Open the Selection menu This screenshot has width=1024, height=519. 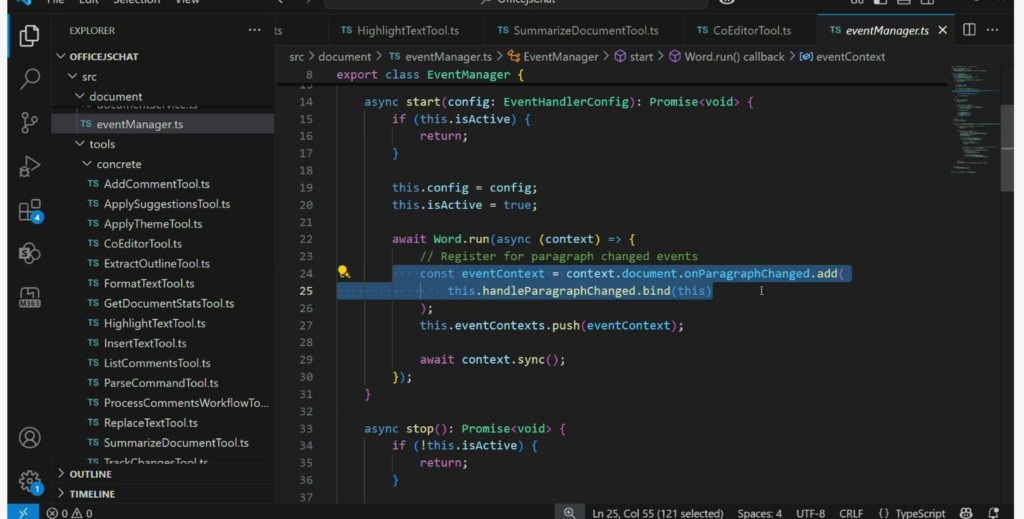pyautogui.click(x=135, y=2)
